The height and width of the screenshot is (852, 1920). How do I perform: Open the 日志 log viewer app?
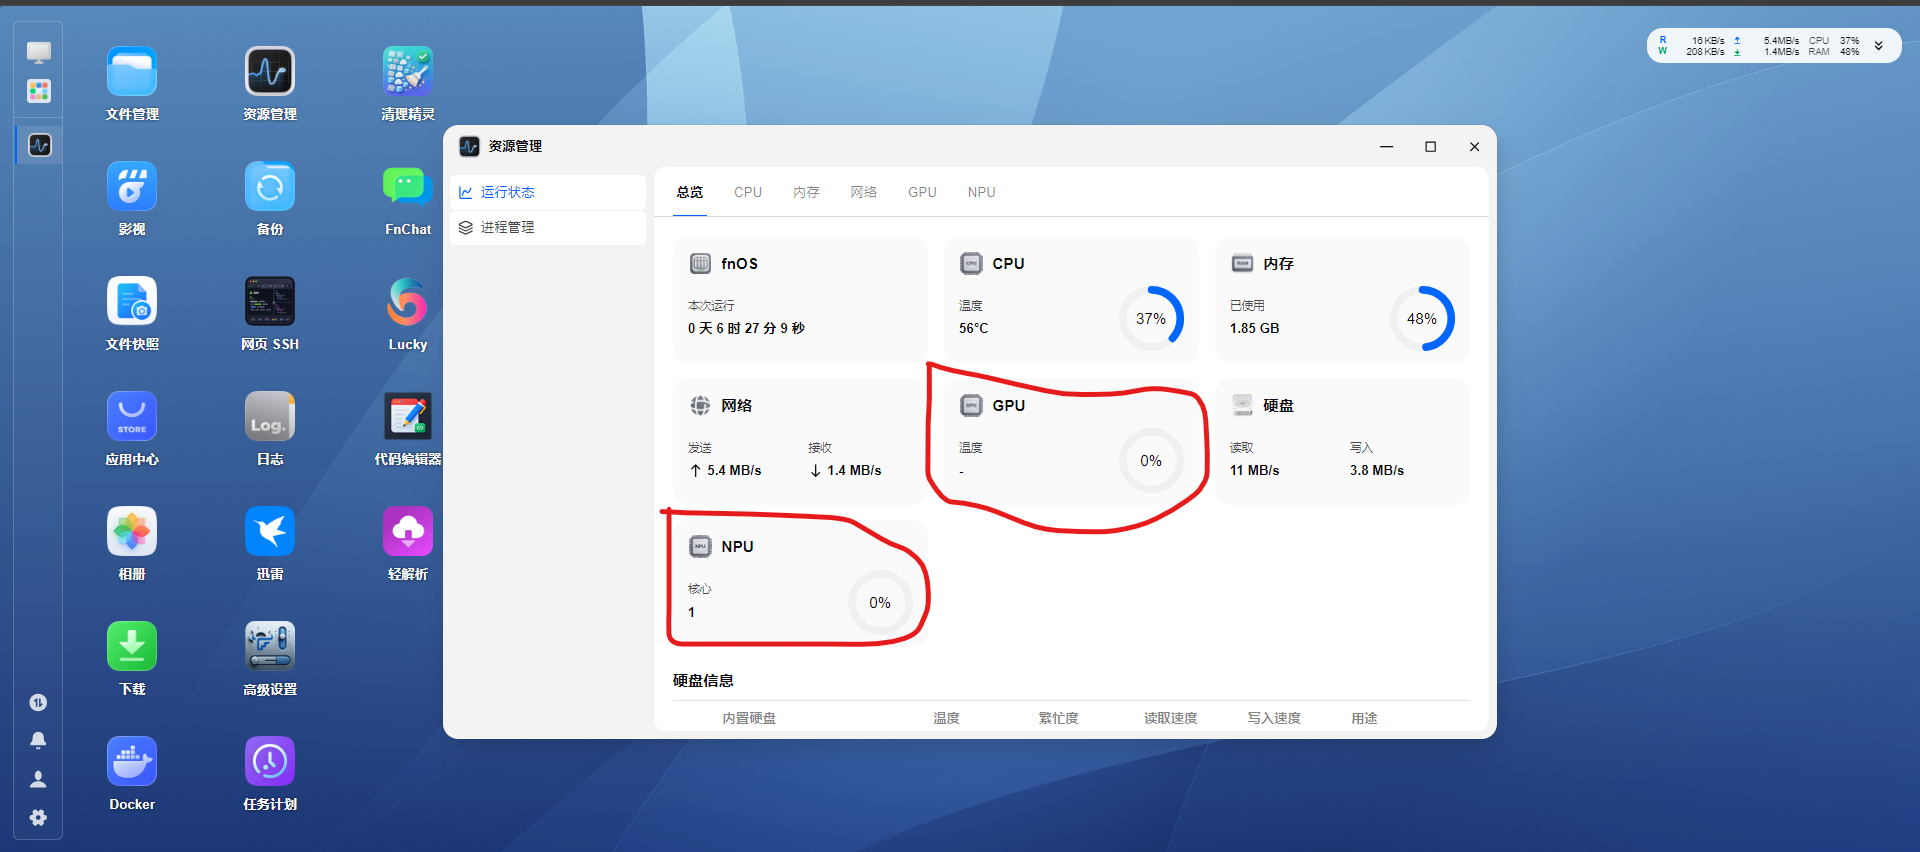[270, 417]
